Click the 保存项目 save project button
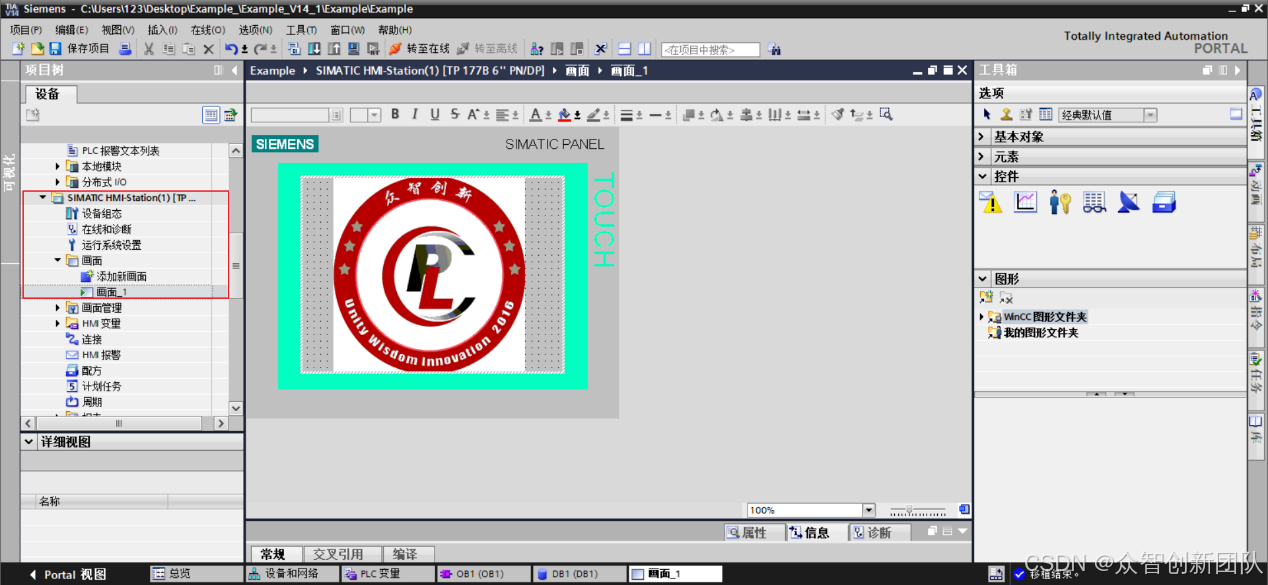 (88, 48)
